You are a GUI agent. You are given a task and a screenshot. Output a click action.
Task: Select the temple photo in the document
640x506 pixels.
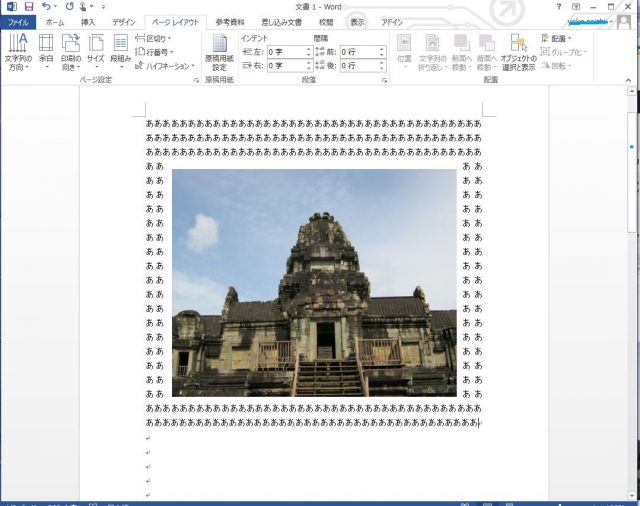pyautogui.click(x=314, y=283)
